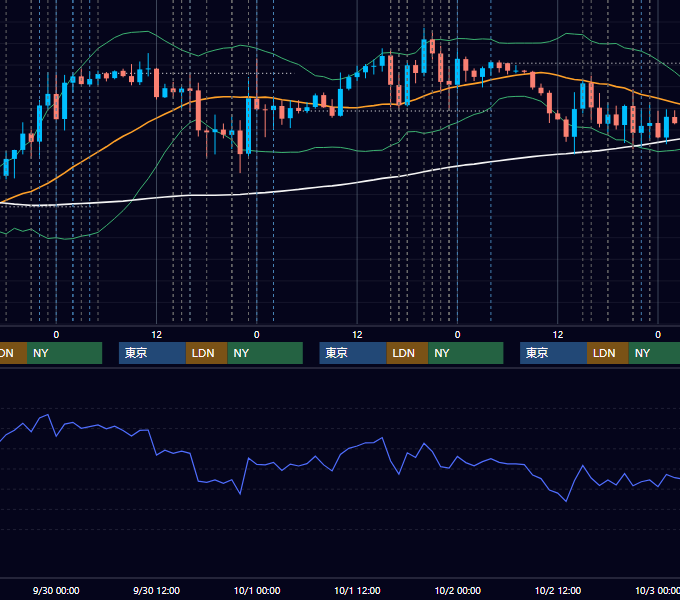Click the 10/2 12:00 time axis label
680x600 pixels.
558,590
